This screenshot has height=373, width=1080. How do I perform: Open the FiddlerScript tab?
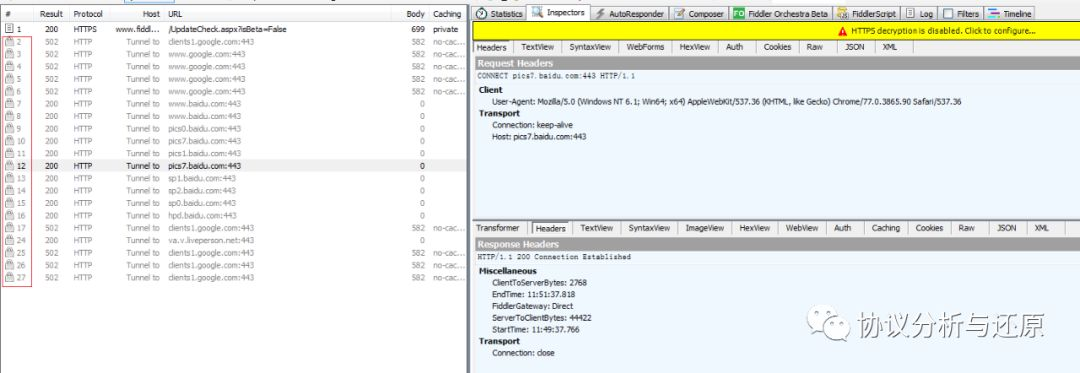tap(867, 14)
